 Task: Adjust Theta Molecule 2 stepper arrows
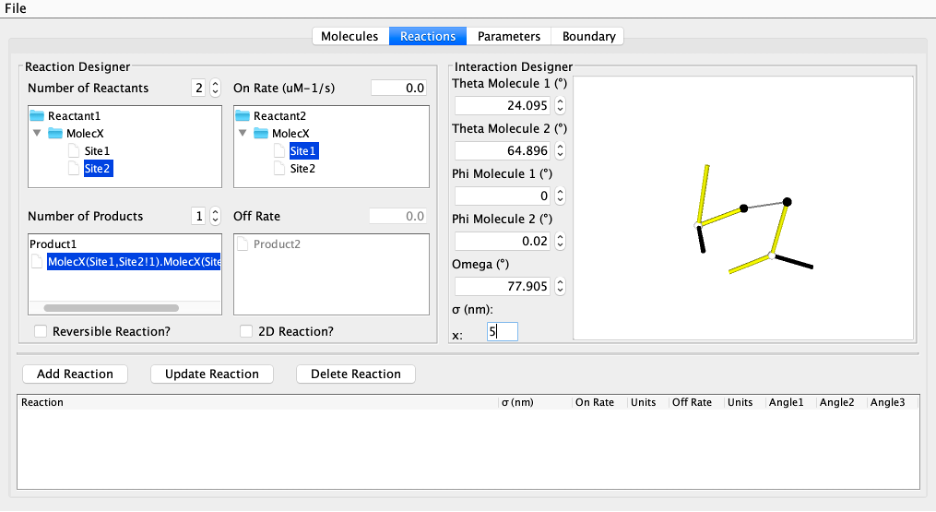pos(560,150)
